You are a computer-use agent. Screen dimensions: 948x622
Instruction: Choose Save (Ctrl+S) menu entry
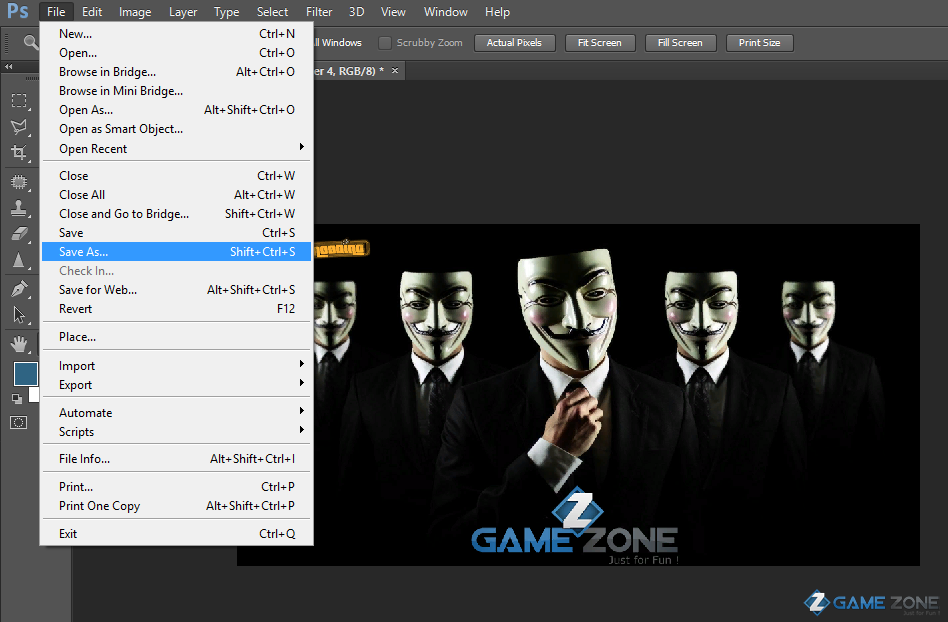(177, 233)
